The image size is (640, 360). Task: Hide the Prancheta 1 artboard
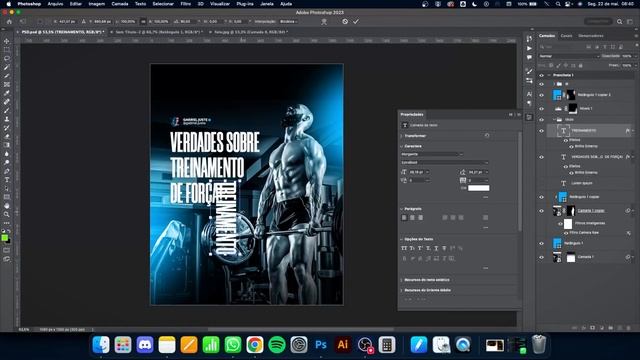point(542,75)
